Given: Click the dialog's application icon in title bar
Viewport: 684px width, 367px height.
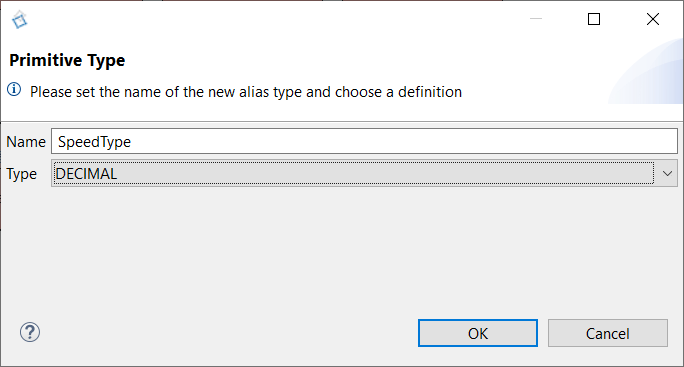Looking at the screenshot, I should [x=20, y=20].
